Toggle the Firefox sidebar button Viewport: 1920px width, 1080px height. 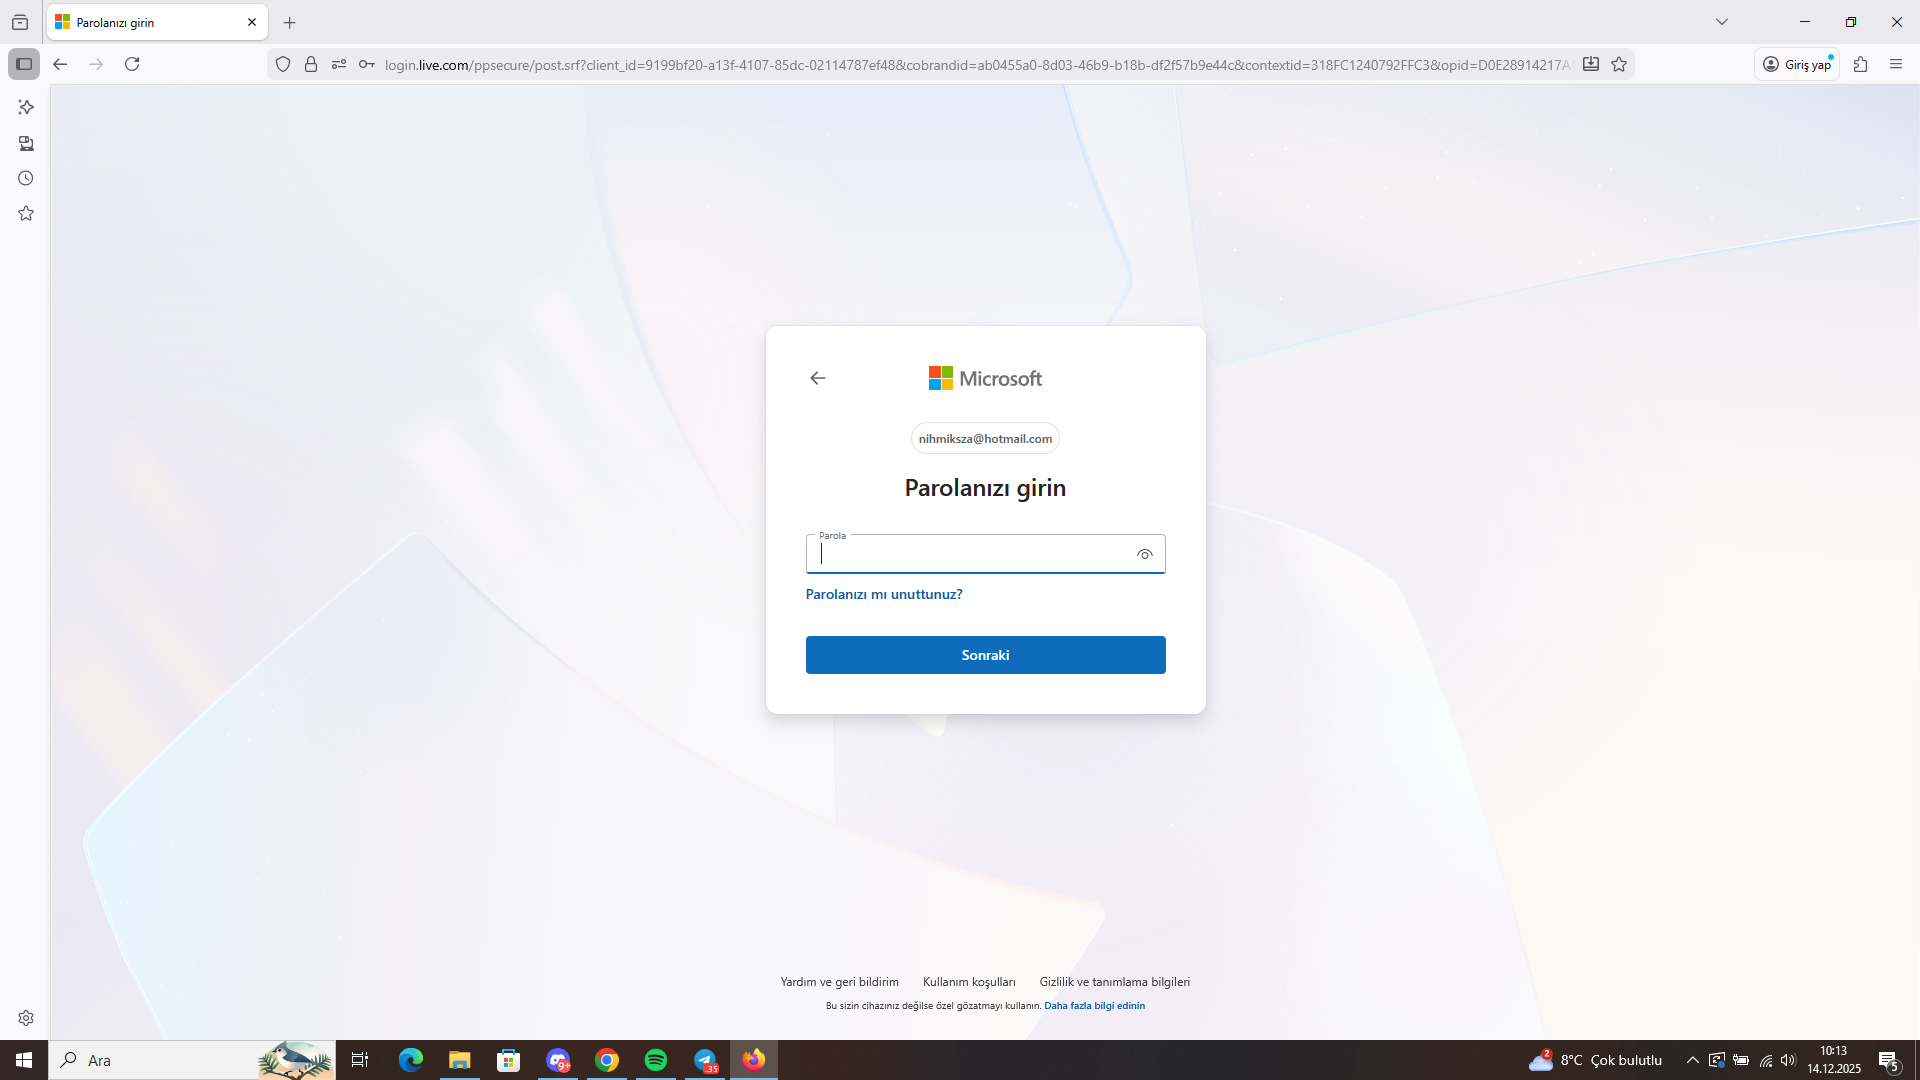coord(24,64)
